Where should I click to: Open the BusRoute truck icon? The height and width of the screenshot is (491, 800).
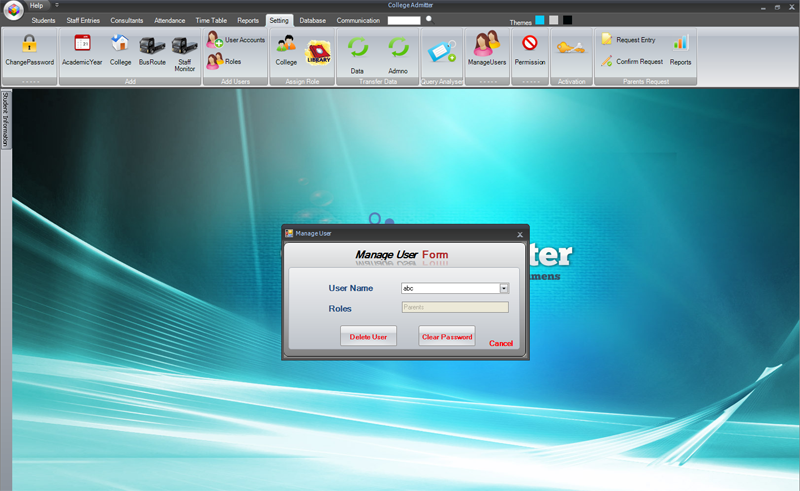[x=152, y=46]
